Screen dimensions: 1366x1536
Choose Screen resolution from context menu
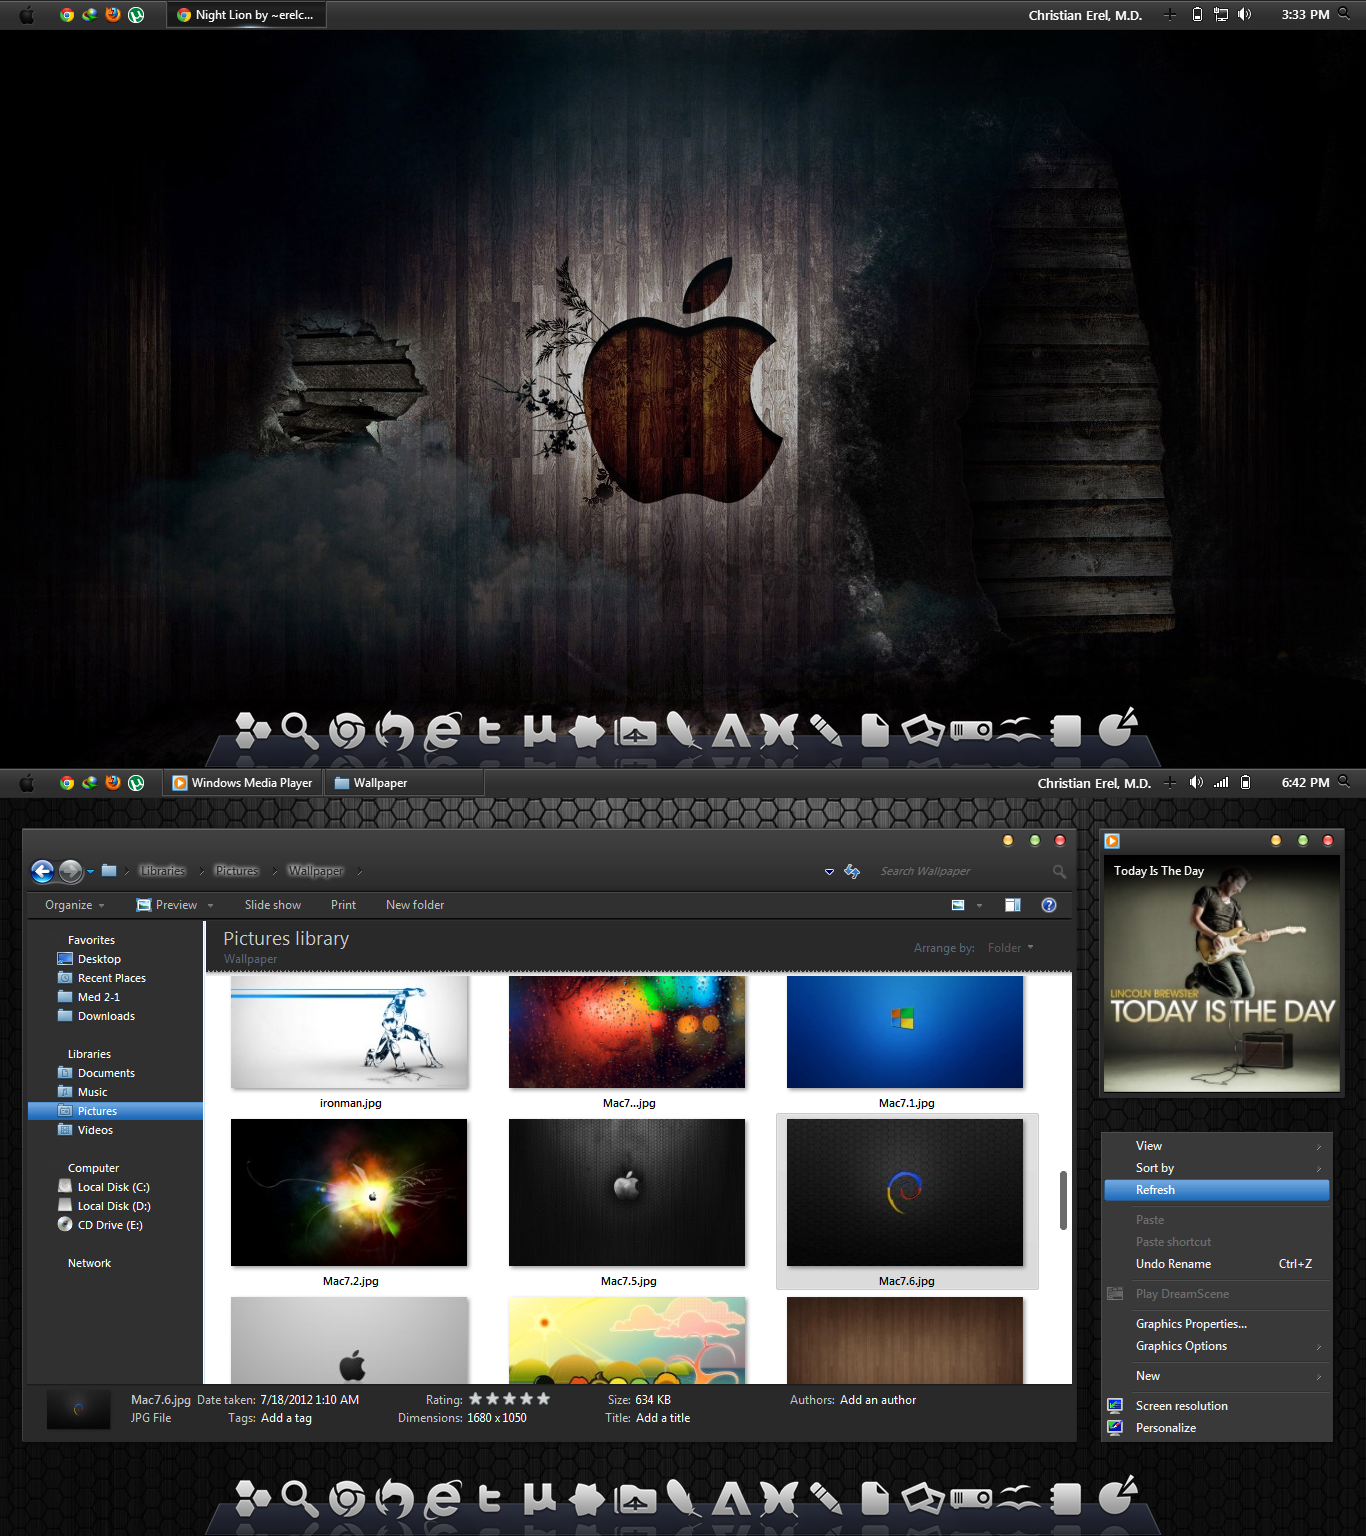click(x=1217, y=1406)
